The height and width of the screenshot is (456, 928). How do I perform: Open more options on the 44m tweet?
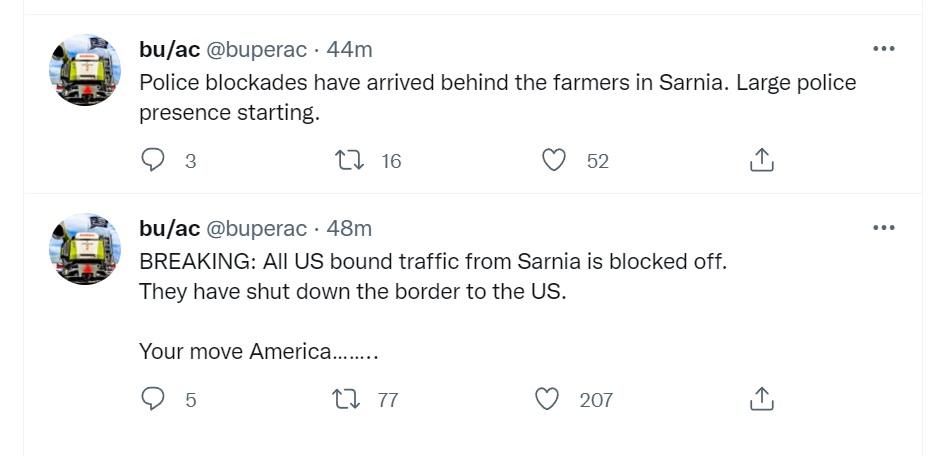point(883,49)
